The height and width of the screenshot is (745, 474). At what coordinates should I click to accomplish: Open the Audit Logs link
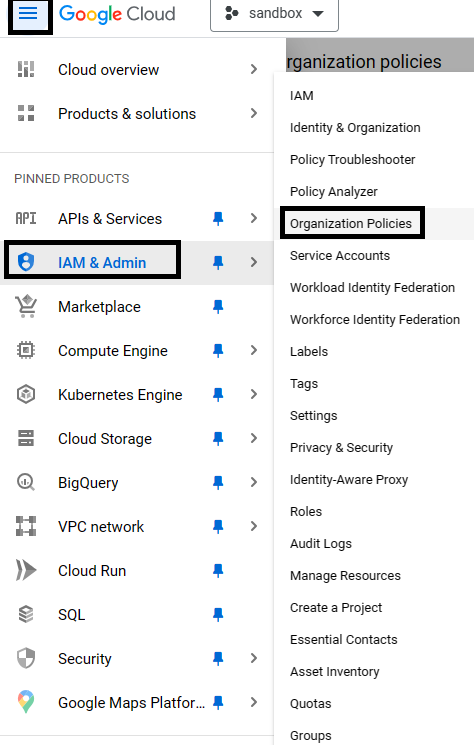pos(321,544)
